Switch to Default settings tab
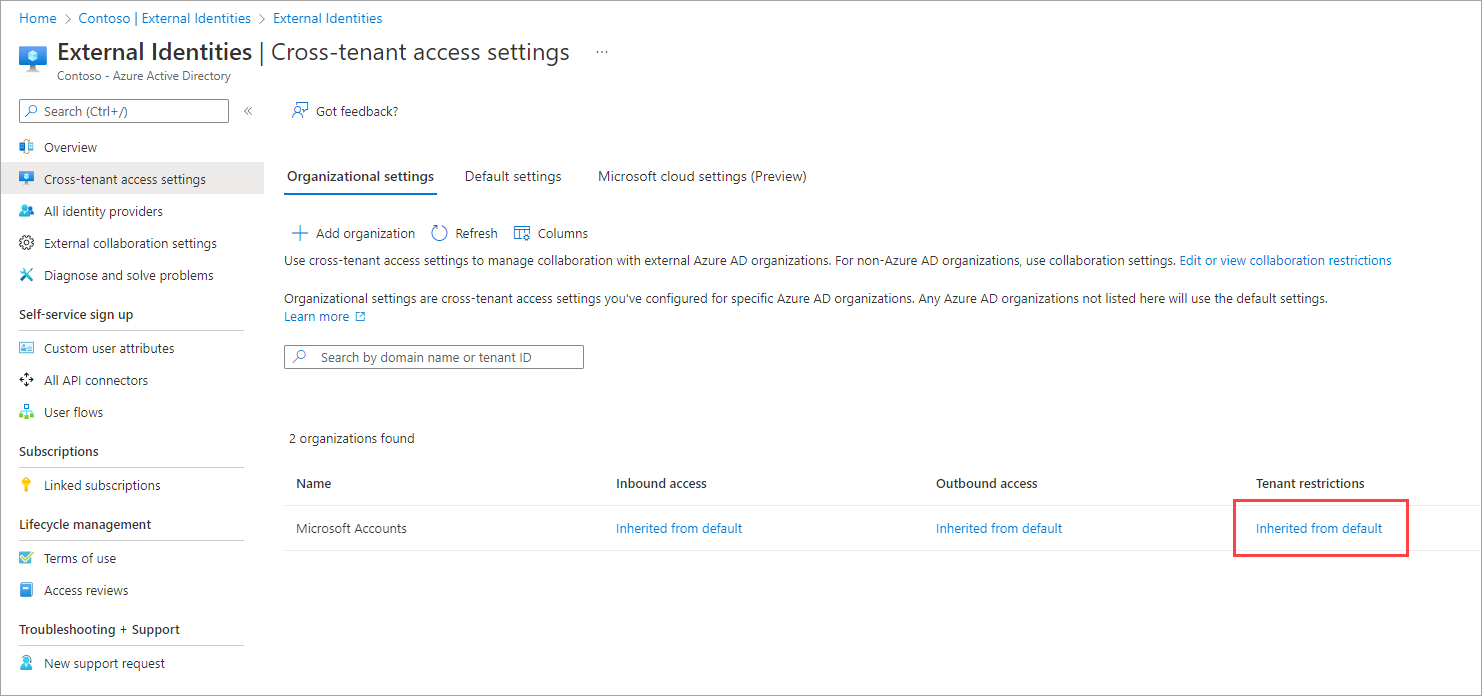 [x=513, y=176]
